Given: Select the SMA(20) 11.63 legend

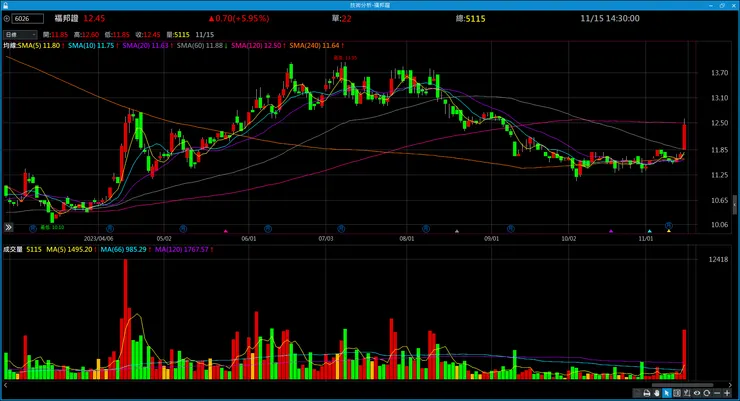Looking at the screenshot, I should [147, 46].
